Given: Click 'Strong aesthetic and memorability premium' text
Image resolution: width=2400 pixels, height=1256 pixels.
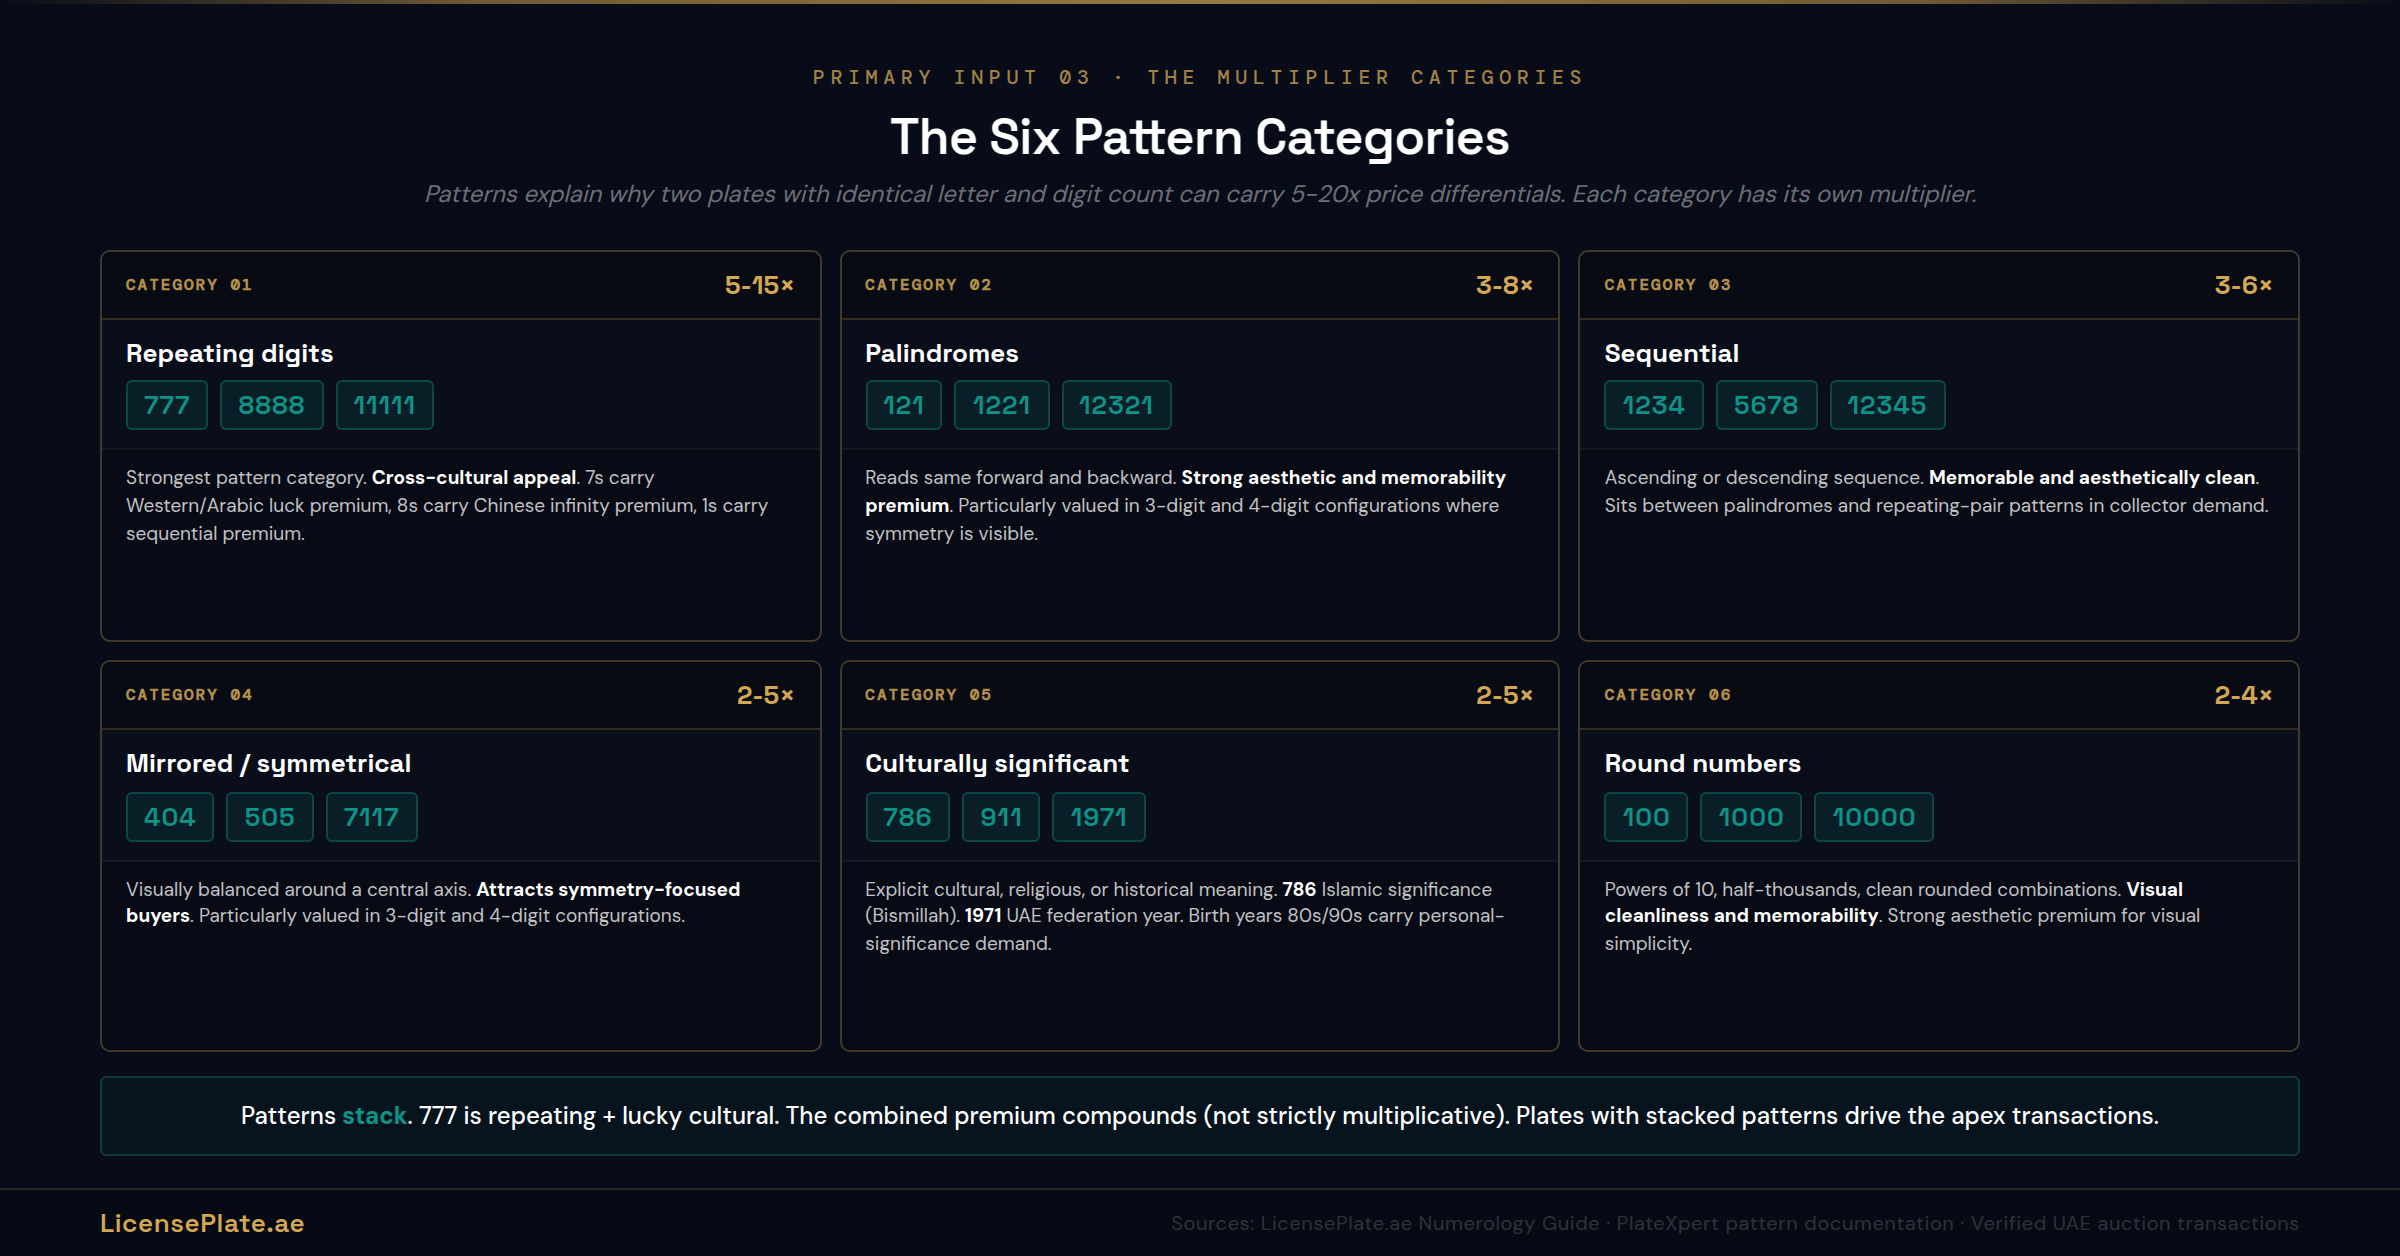Looking at the screenshot, I should pyautogui.click(x=1185, y=491).
